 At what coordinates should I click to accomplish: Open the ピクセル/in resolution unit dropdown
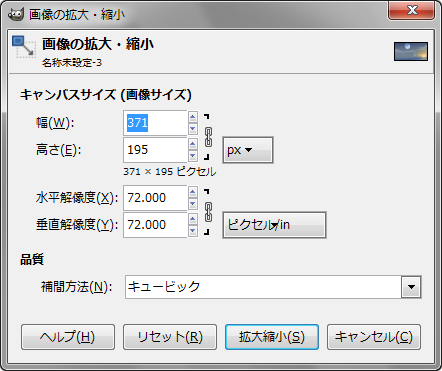(x=274, y=225)
